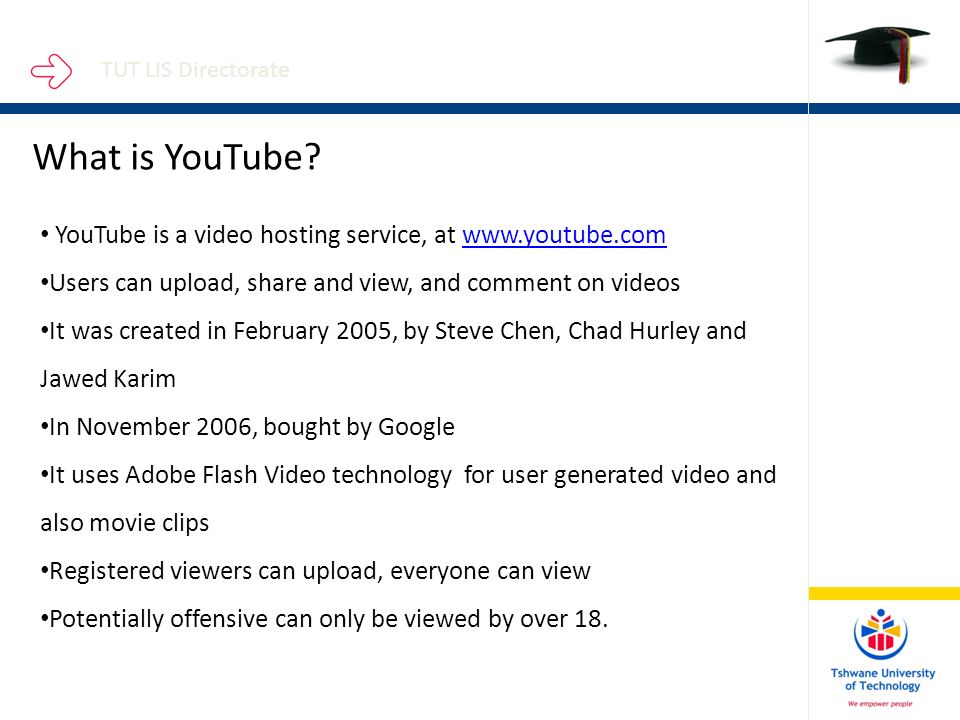Screen dimensions: 960x720
Task: Click the 'We empower people' slogan text
Action: click(x=880, y=703)
